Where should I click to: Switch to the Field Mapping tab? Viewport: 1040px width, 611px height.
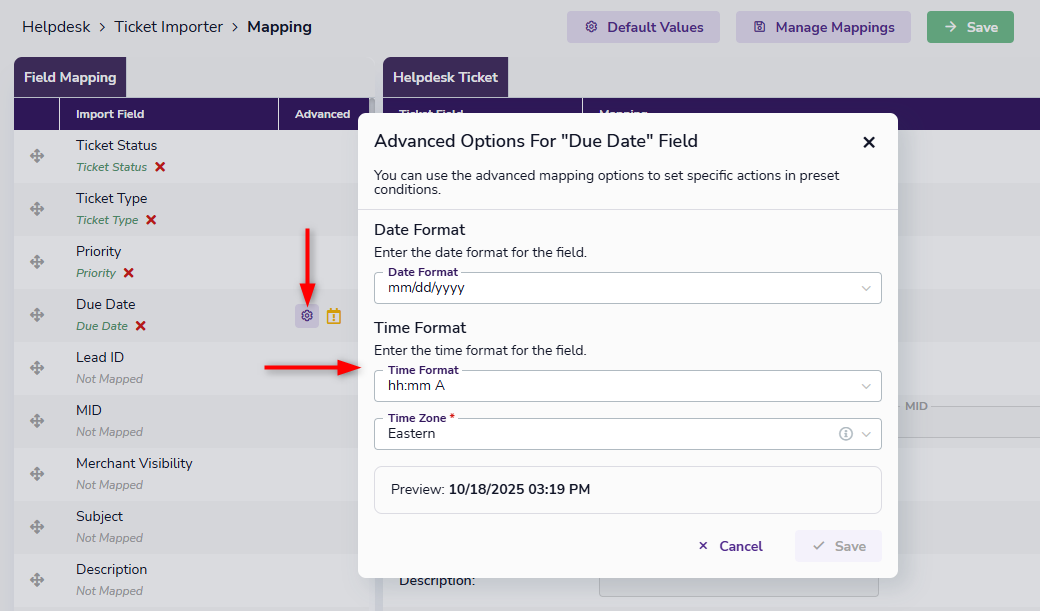[x=70, y=77]
